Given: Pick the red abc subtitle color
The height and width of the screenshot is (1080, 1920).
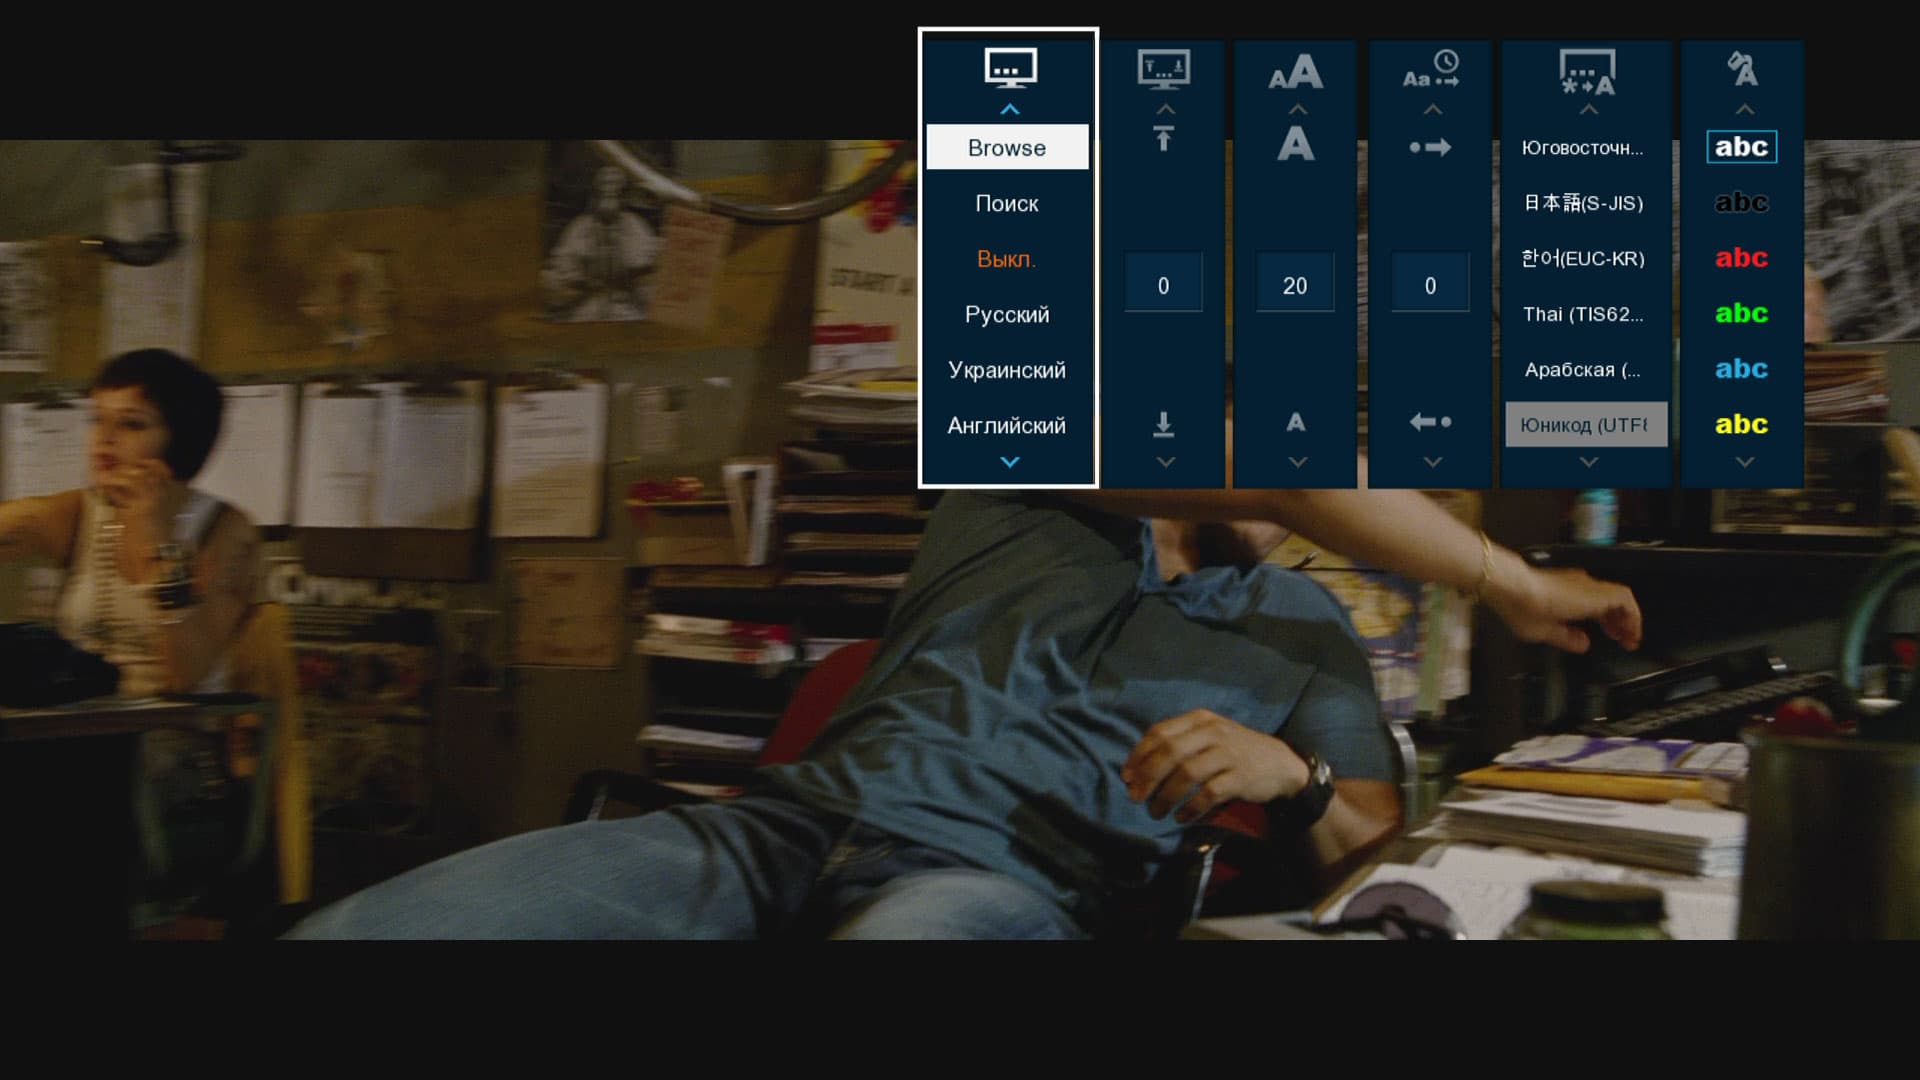Looking at the screenshot, I should (1741, 258).
